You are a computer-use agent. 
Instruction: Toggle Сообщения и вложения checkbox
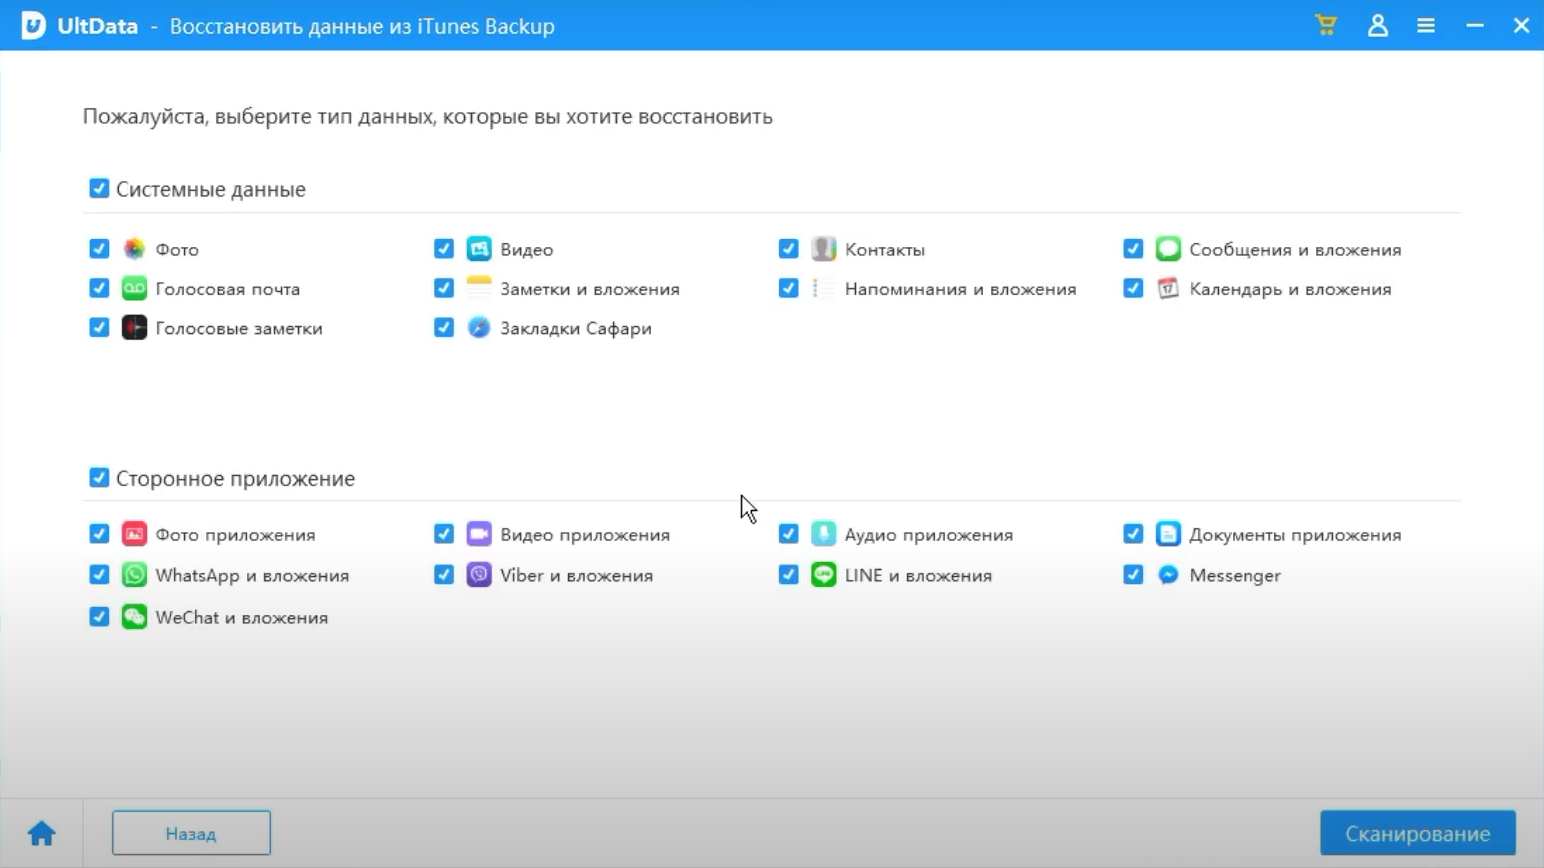point(1133,248)
